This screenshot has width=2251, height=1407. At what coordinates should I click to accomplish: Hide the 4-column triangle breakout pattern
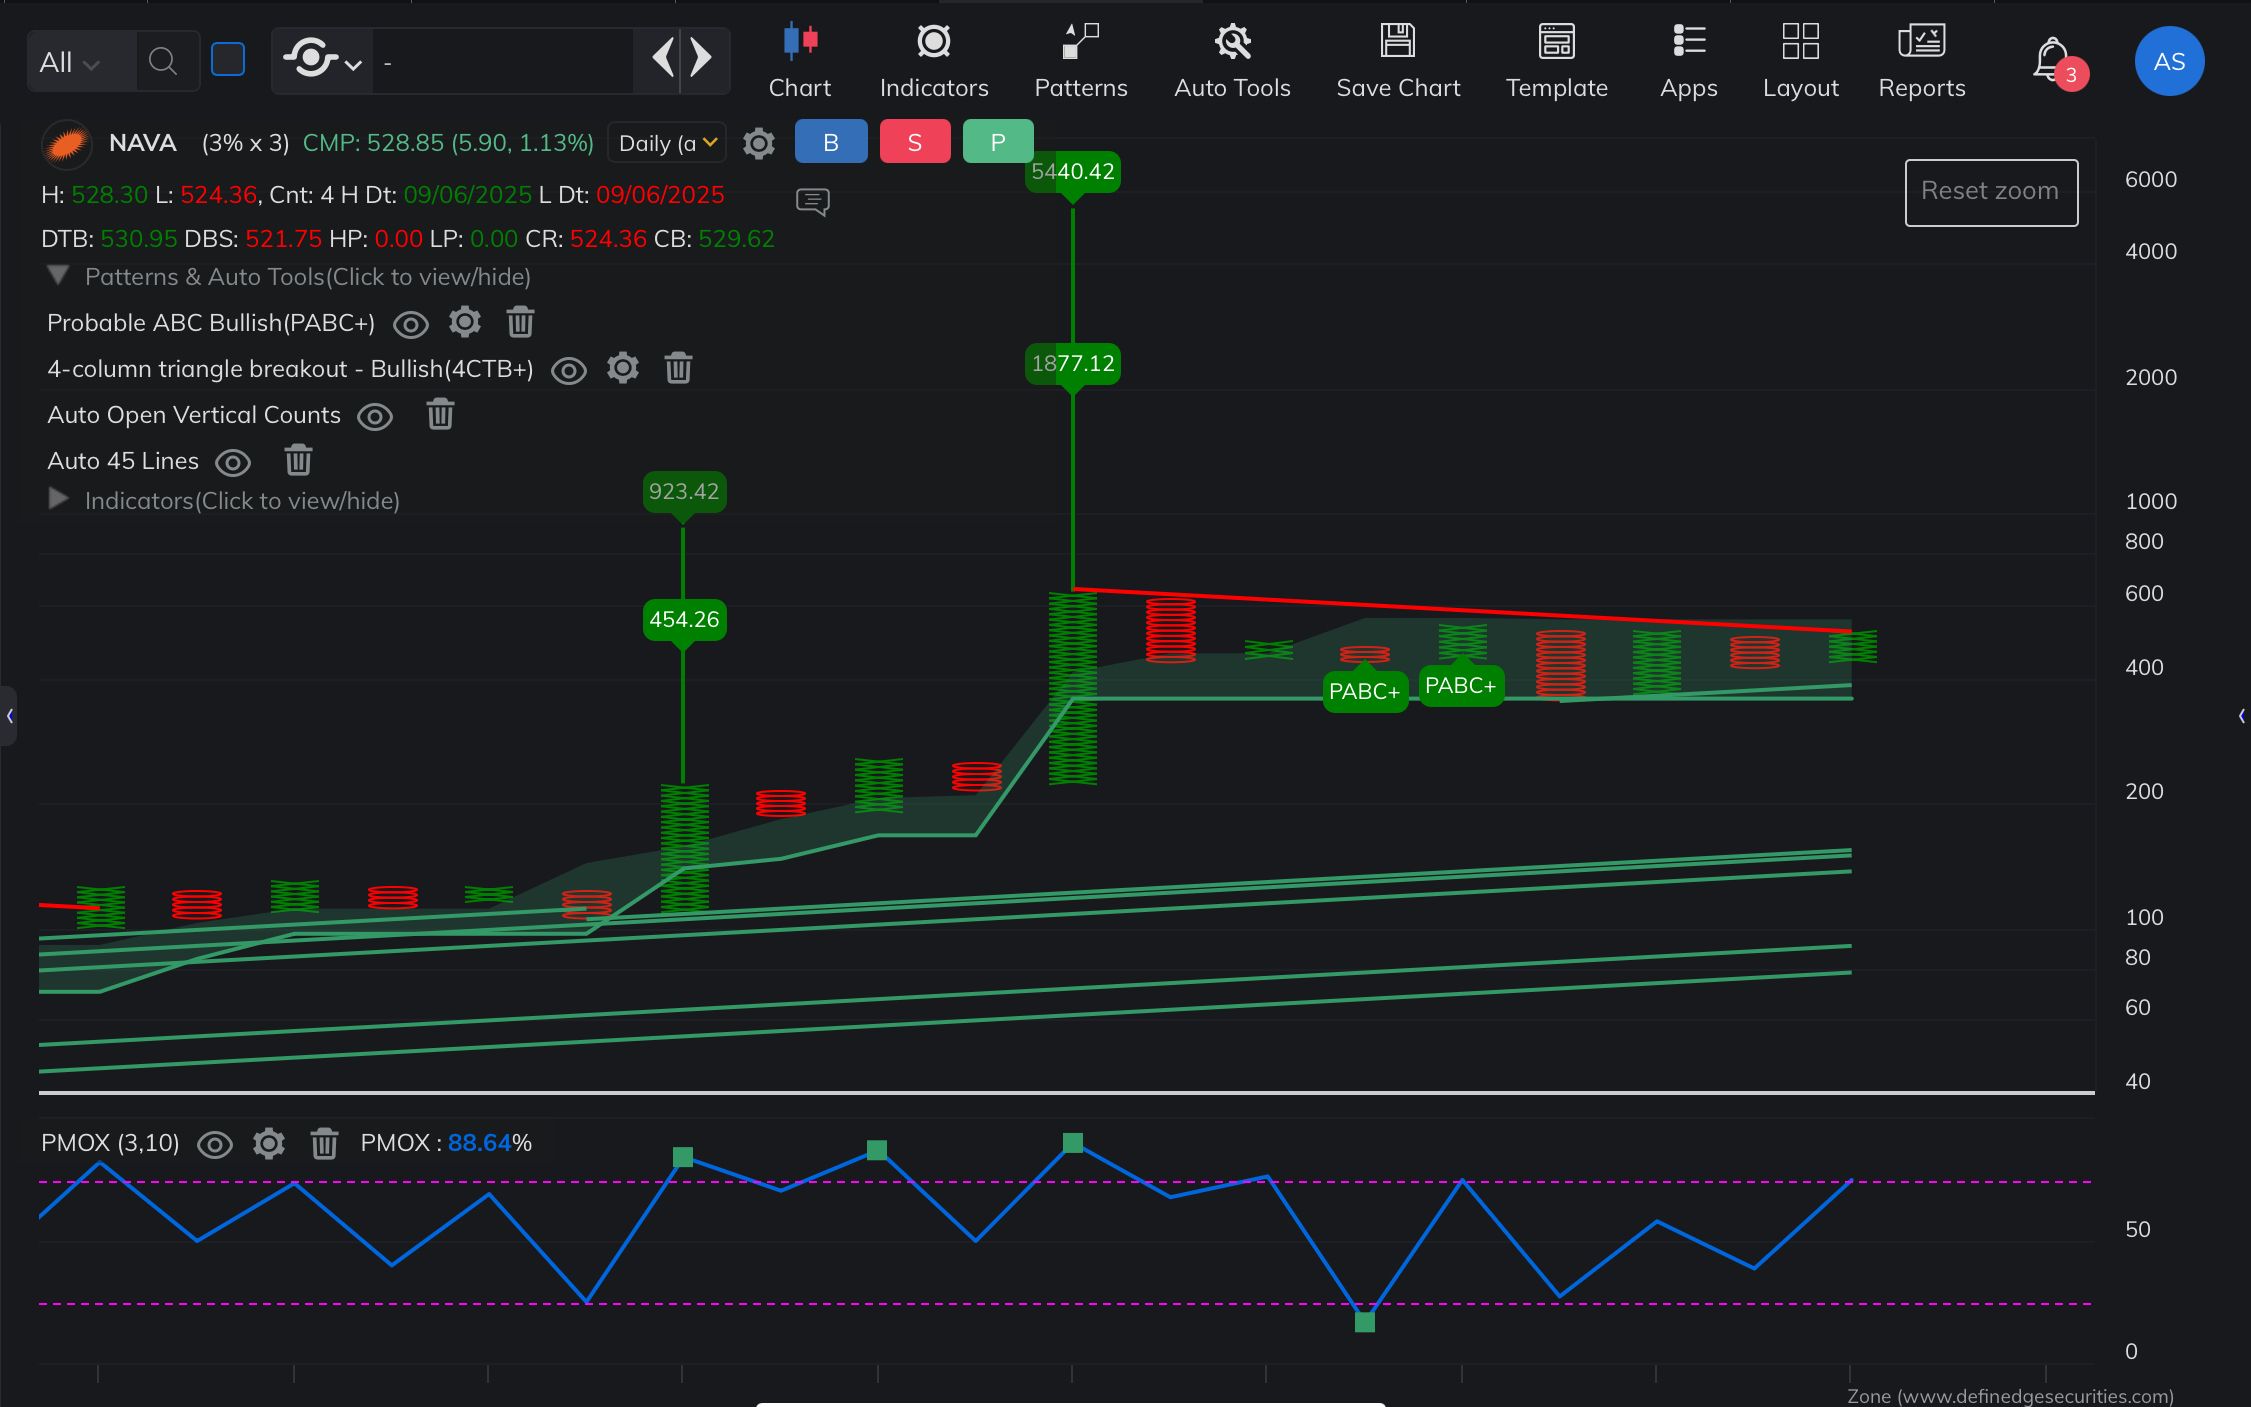(x=569, y=370)
